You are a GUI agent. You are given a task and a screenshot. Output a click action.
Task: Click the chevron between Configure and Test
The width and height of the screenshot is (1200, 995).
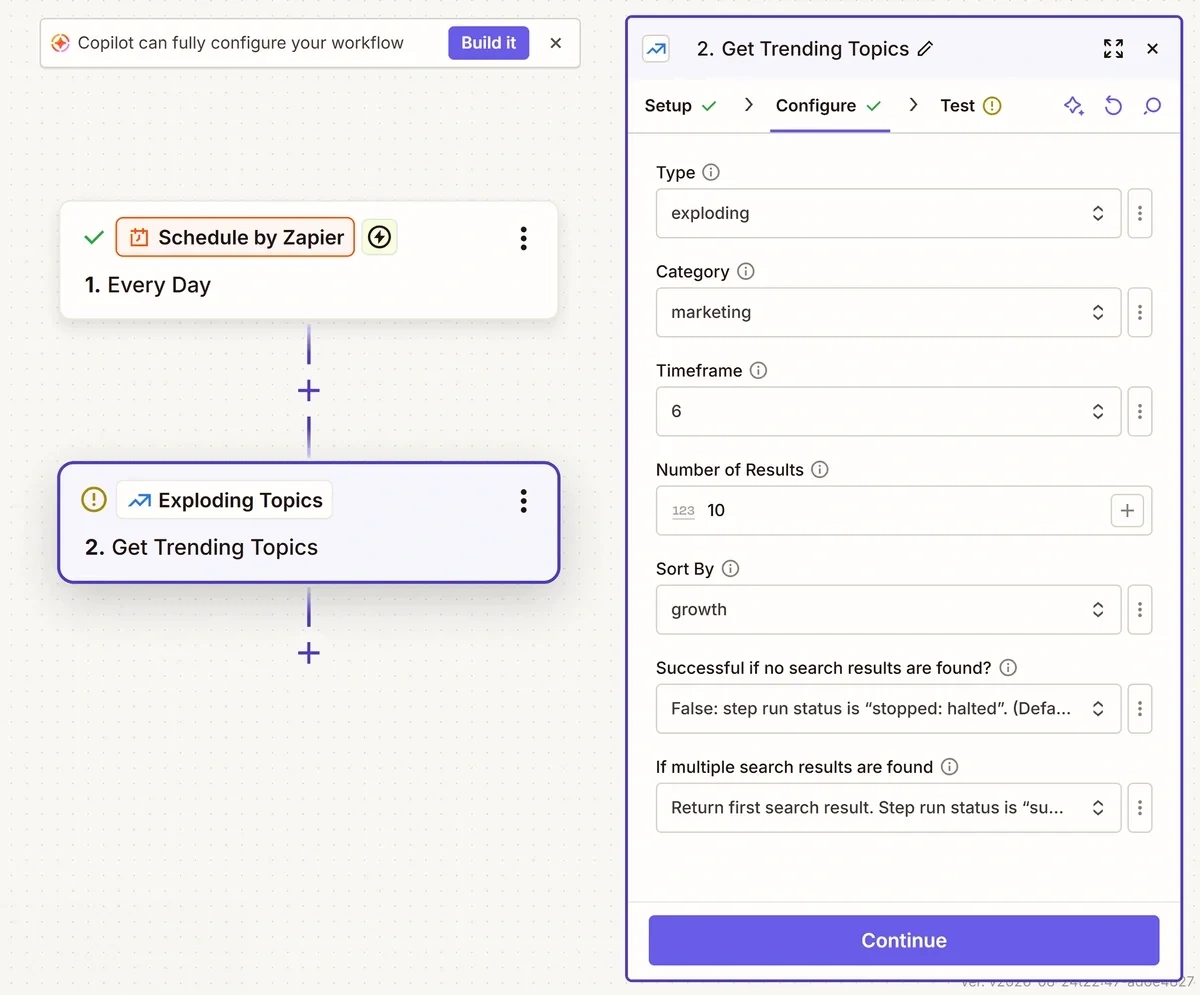913,105
